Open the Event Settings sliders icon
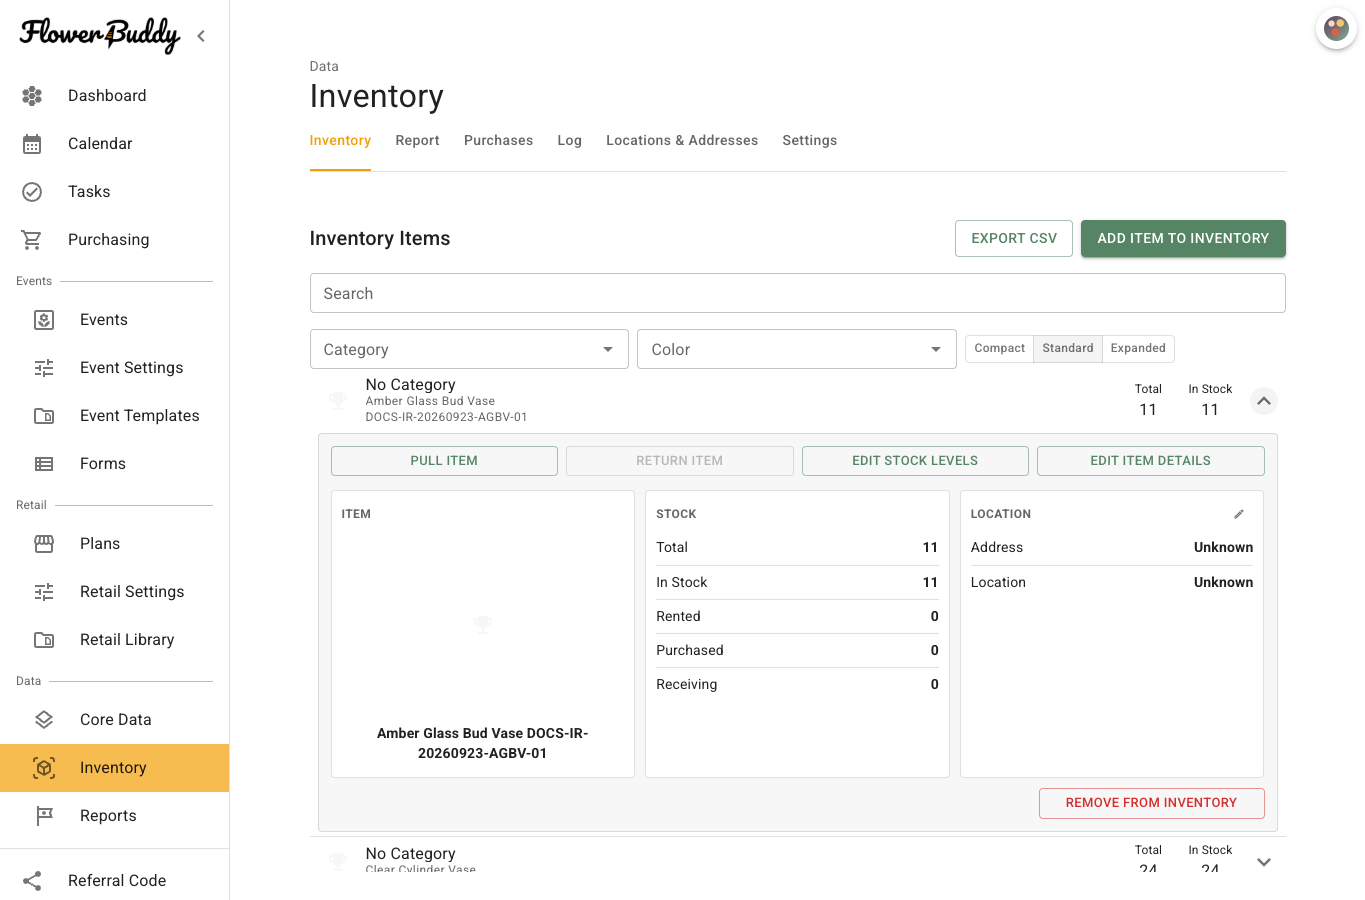The image size is (1365, 900). (x=44, y=368)
